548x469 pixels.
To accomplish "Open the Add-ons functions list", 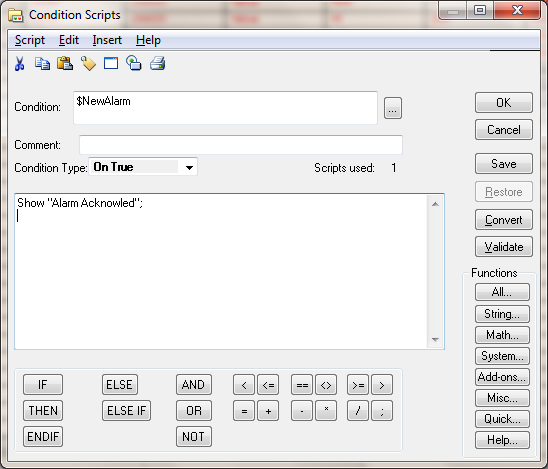I will click(x=502, y=377).
